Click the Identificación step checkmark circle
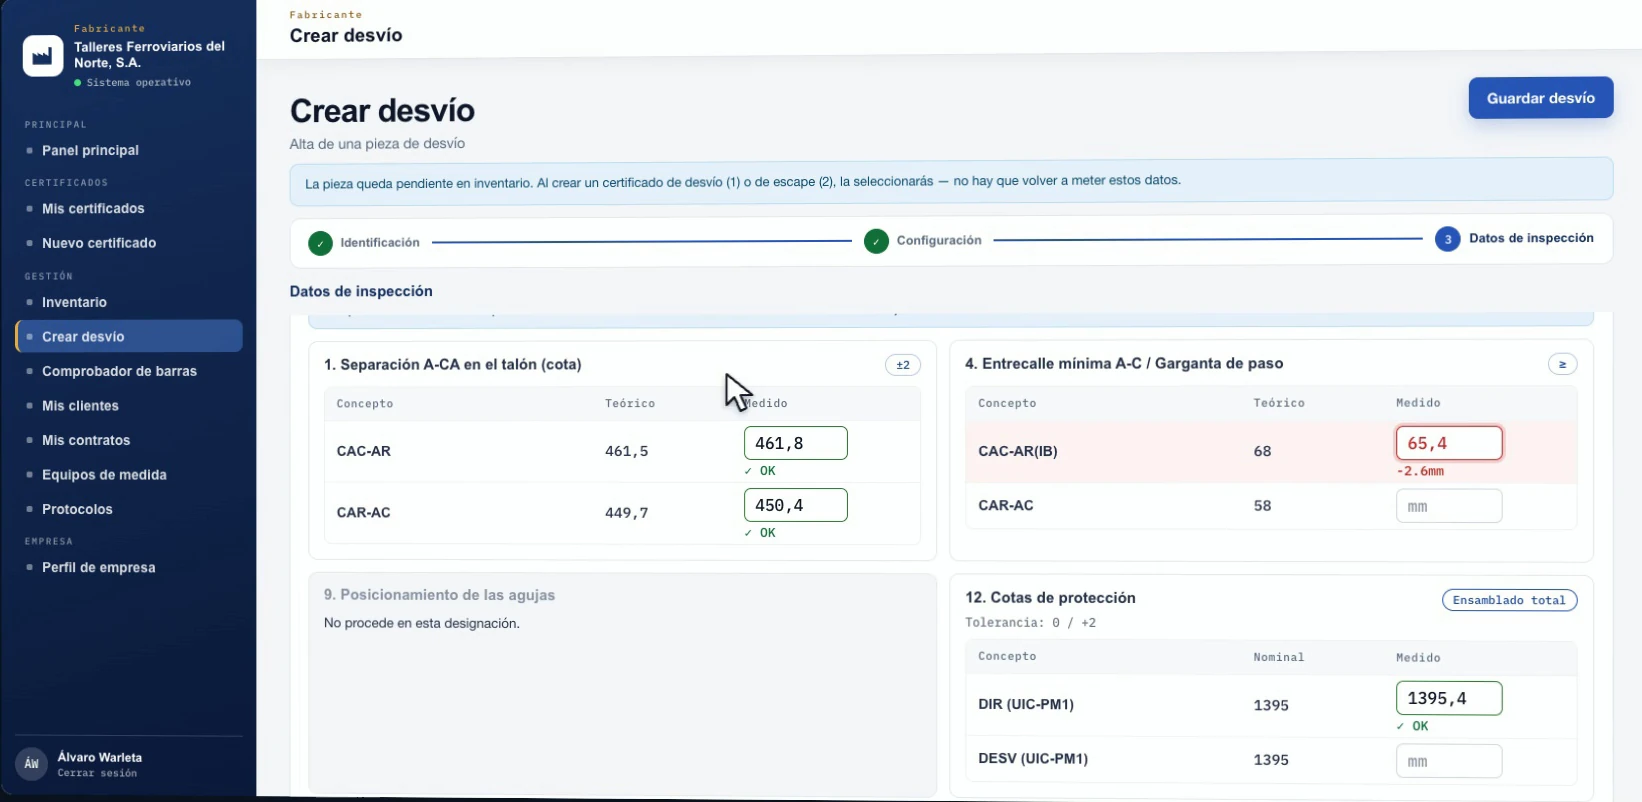Screen dimensions: 1642x802 [x=320, y=243]
